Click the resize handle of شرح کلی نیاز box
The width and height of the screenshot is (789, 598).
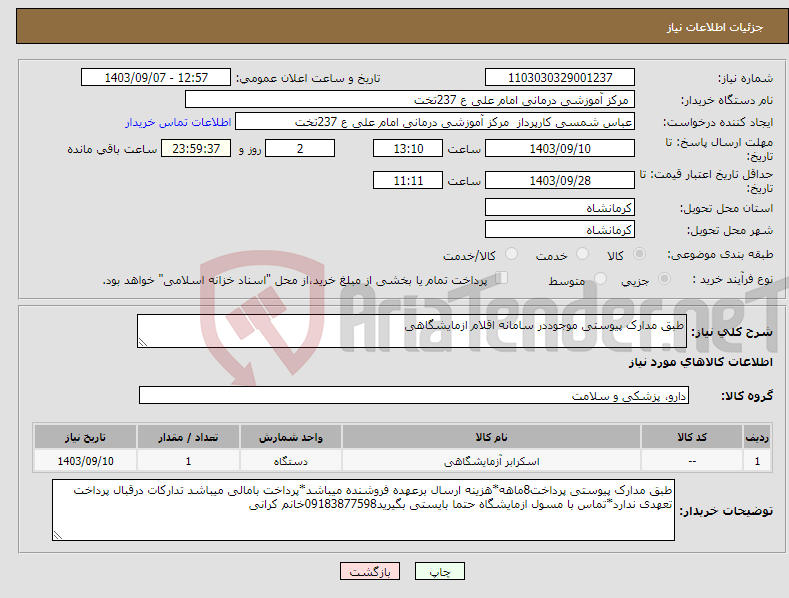pyautogui.click(x=143, y=342)
